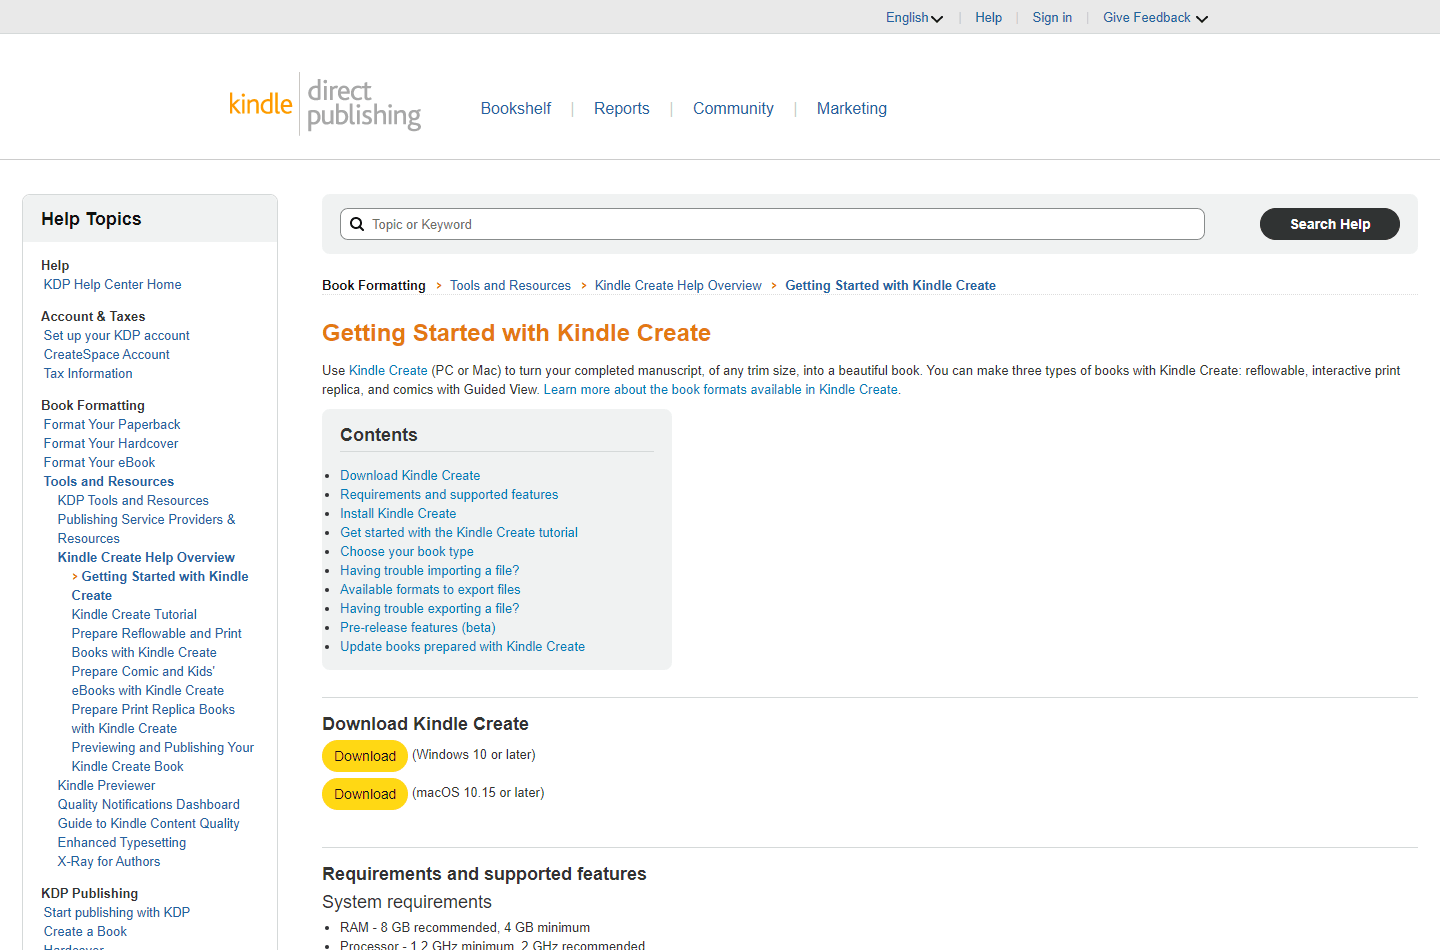Click the magnifier icon in search field
Image resolution: width=1440 pixels, height=950 pixels.
[357, 224]
